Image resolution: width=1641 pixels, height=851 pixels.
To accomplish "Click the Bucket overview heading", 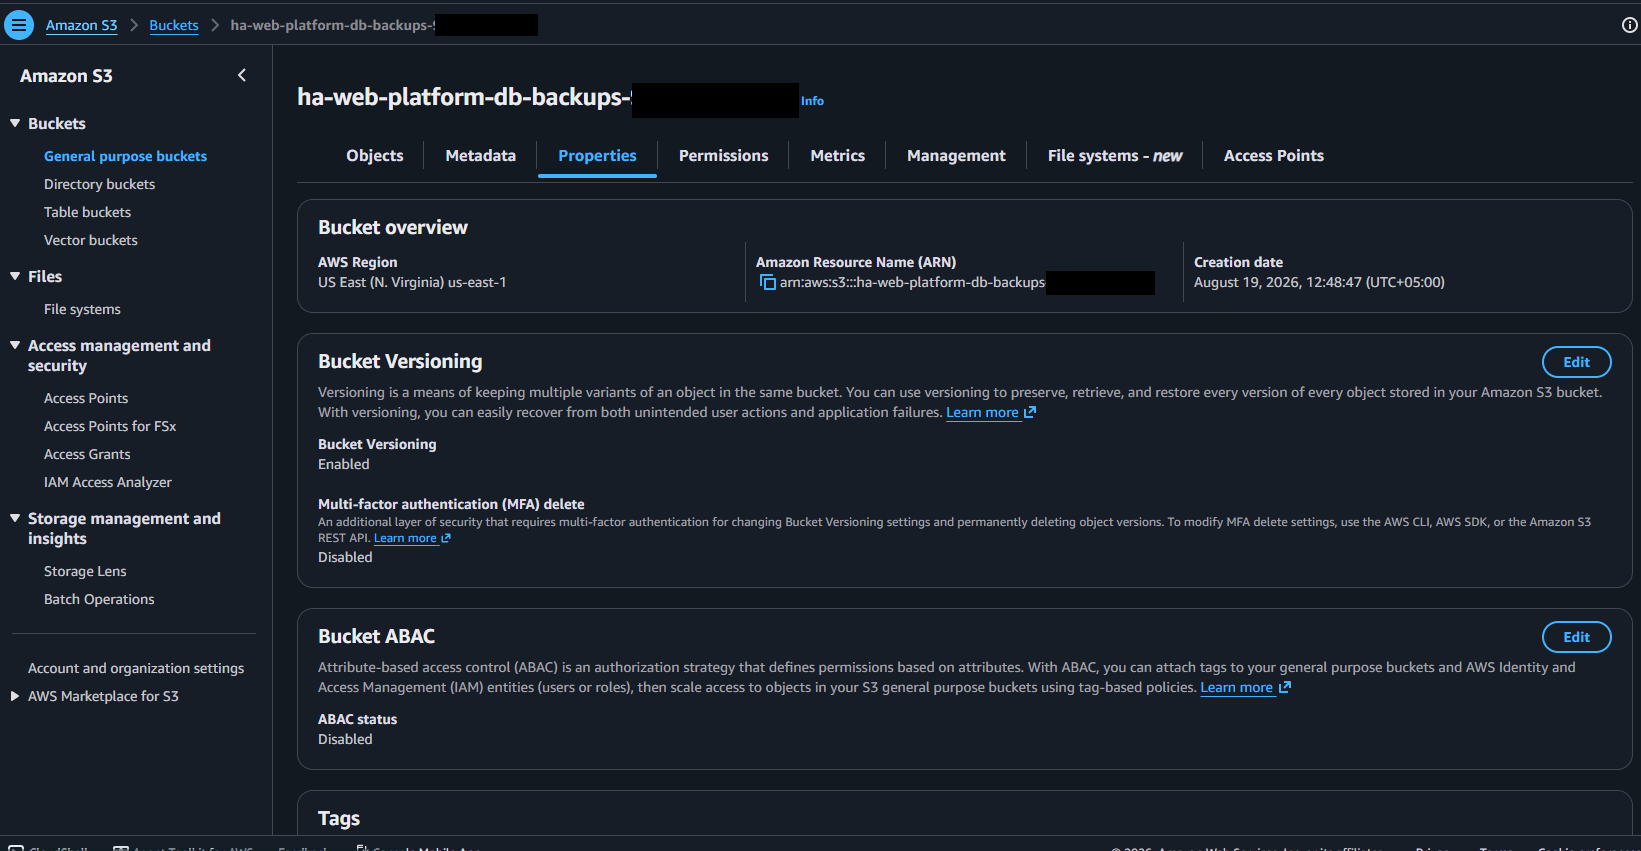I will point(393,227).
